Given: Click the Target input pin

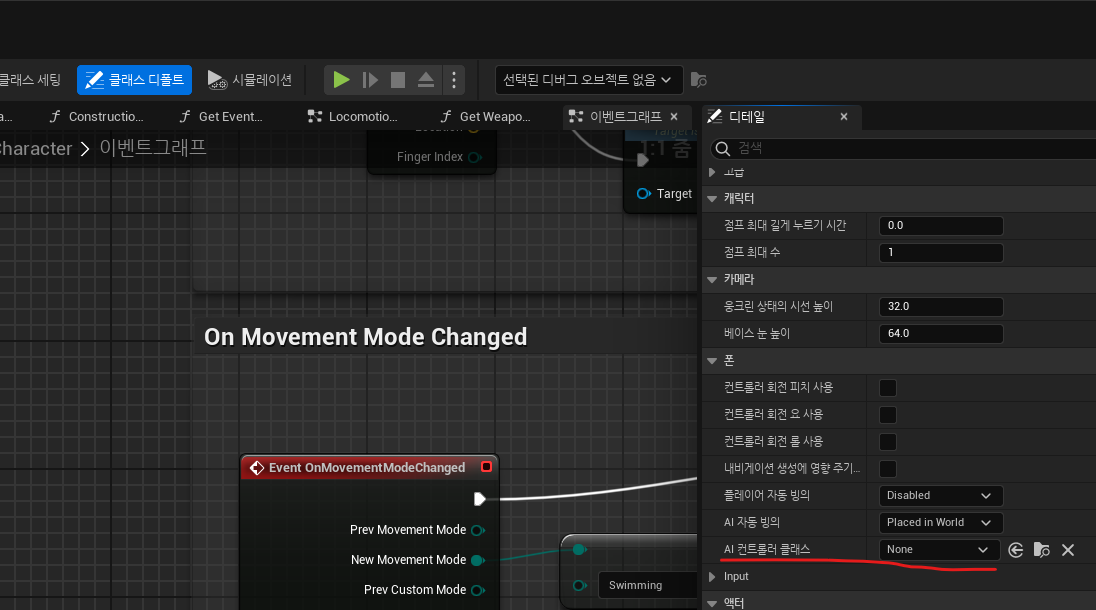Looking at the screenshot, I should point(644,194).
